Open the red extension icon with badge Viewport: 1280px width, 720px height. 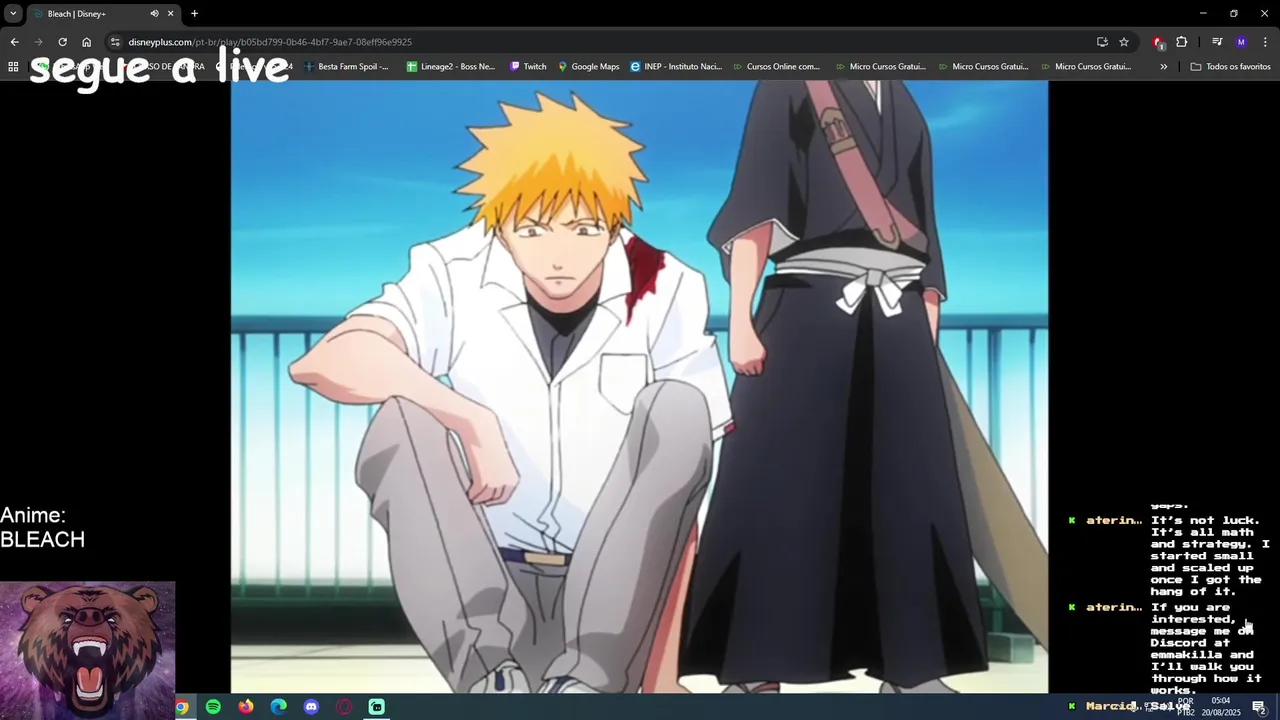1158,42
